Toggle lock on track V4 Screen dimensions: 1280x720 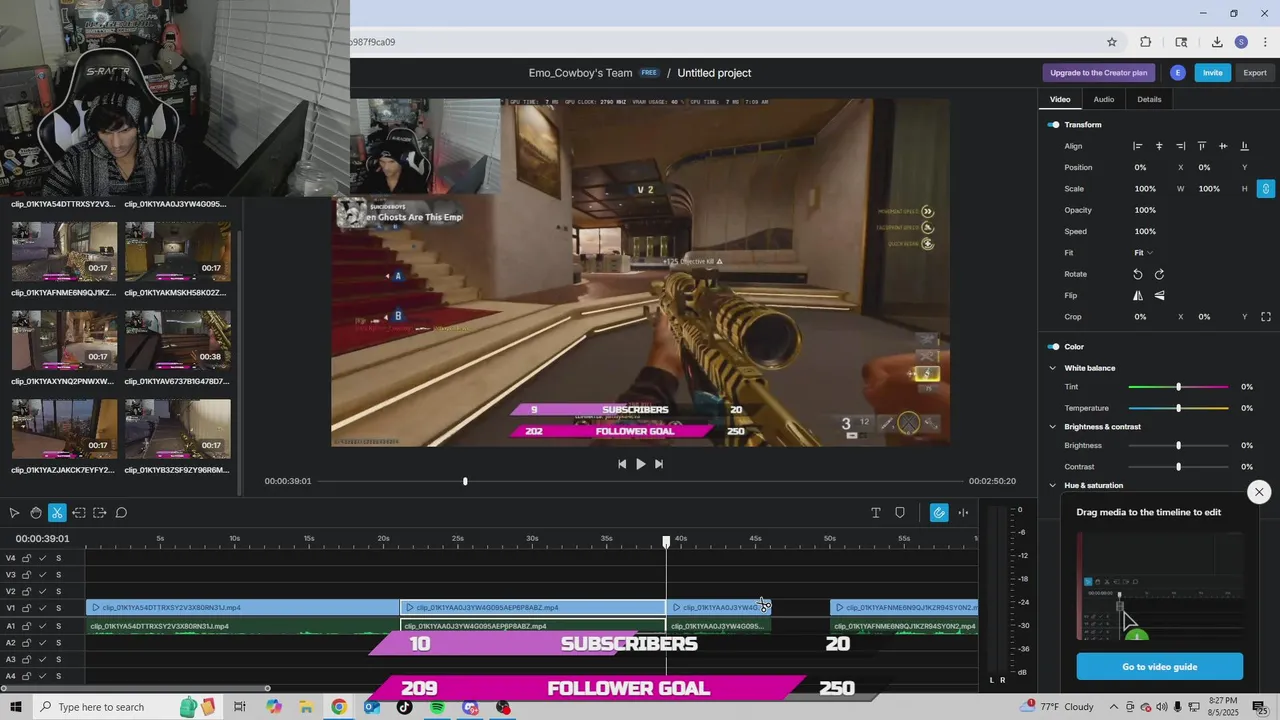pyautogui.click(x=27, y=558)
